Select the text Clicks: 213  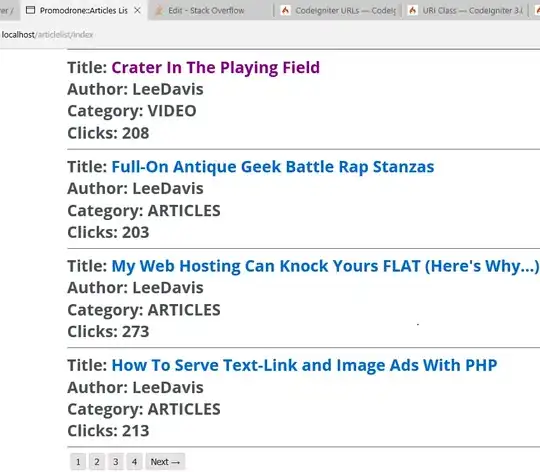point(108,431)
